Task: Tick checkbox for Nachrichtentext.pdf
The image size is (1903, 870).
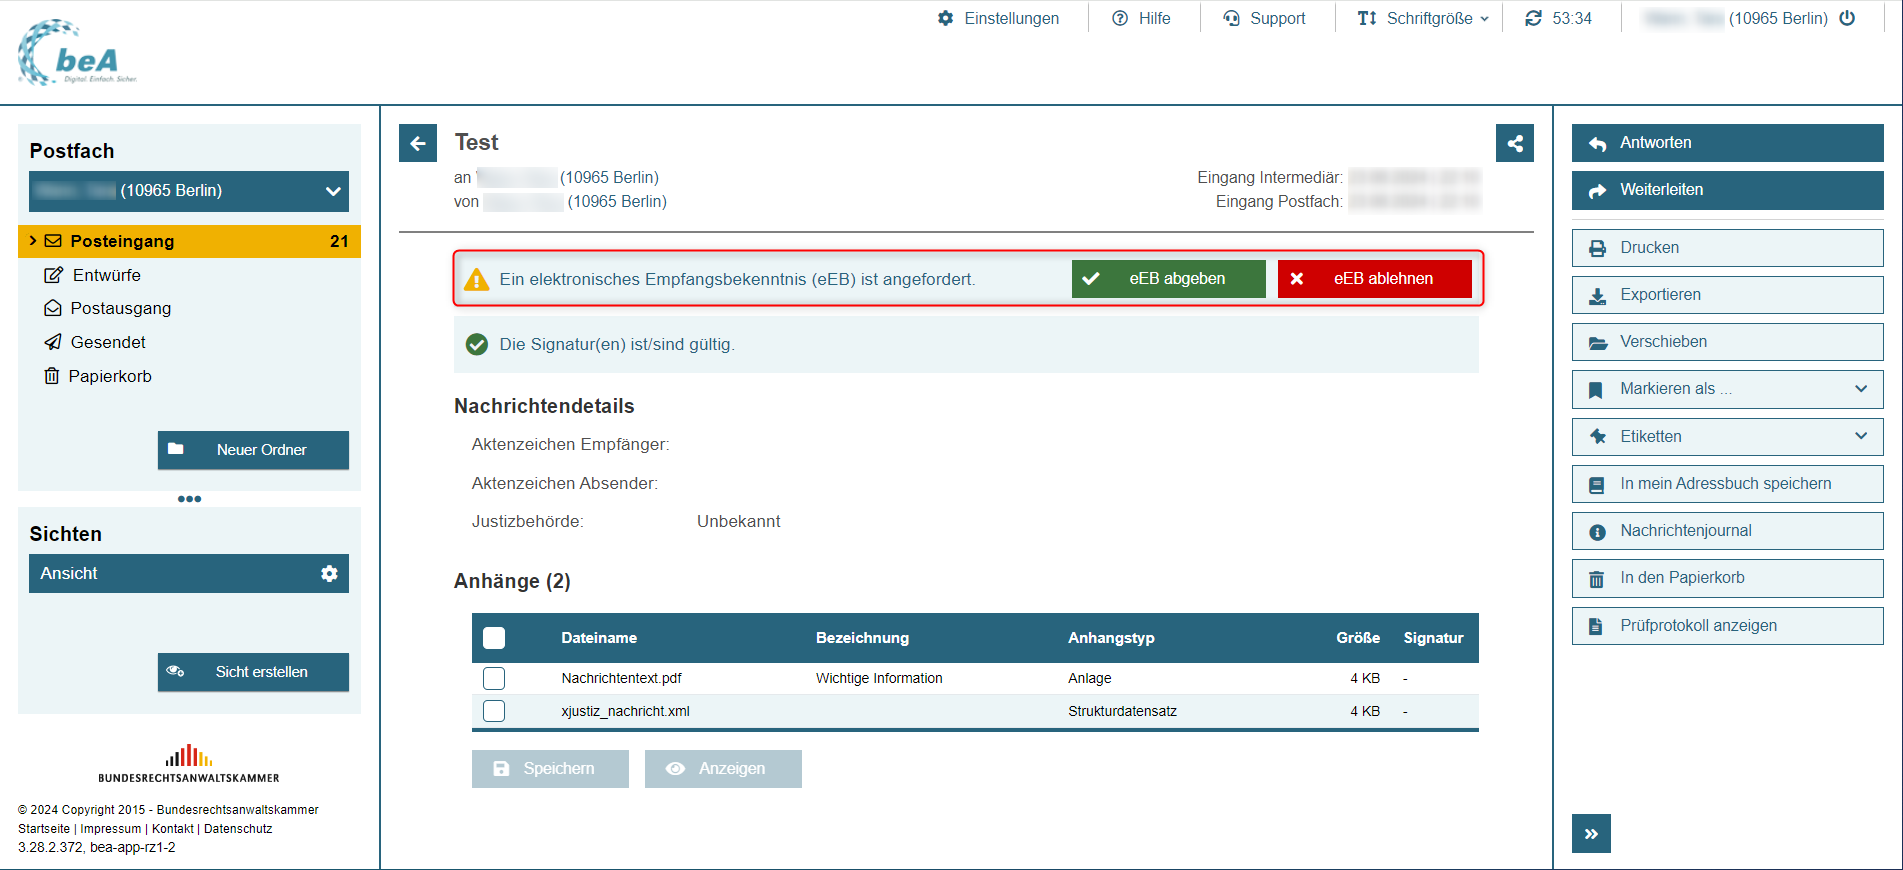Action: click(494, 678)
